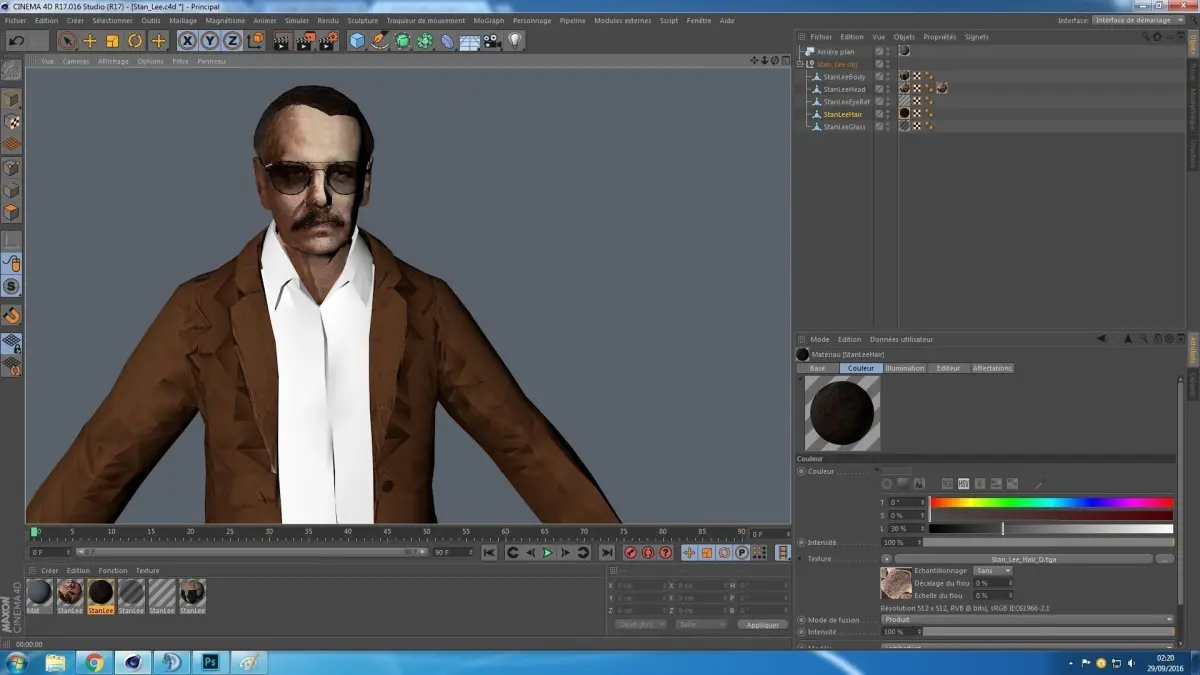Click the Undo arrow in the top toolbar
The height and width of the screenshot is (675, 1200).
tap(16, 41)
